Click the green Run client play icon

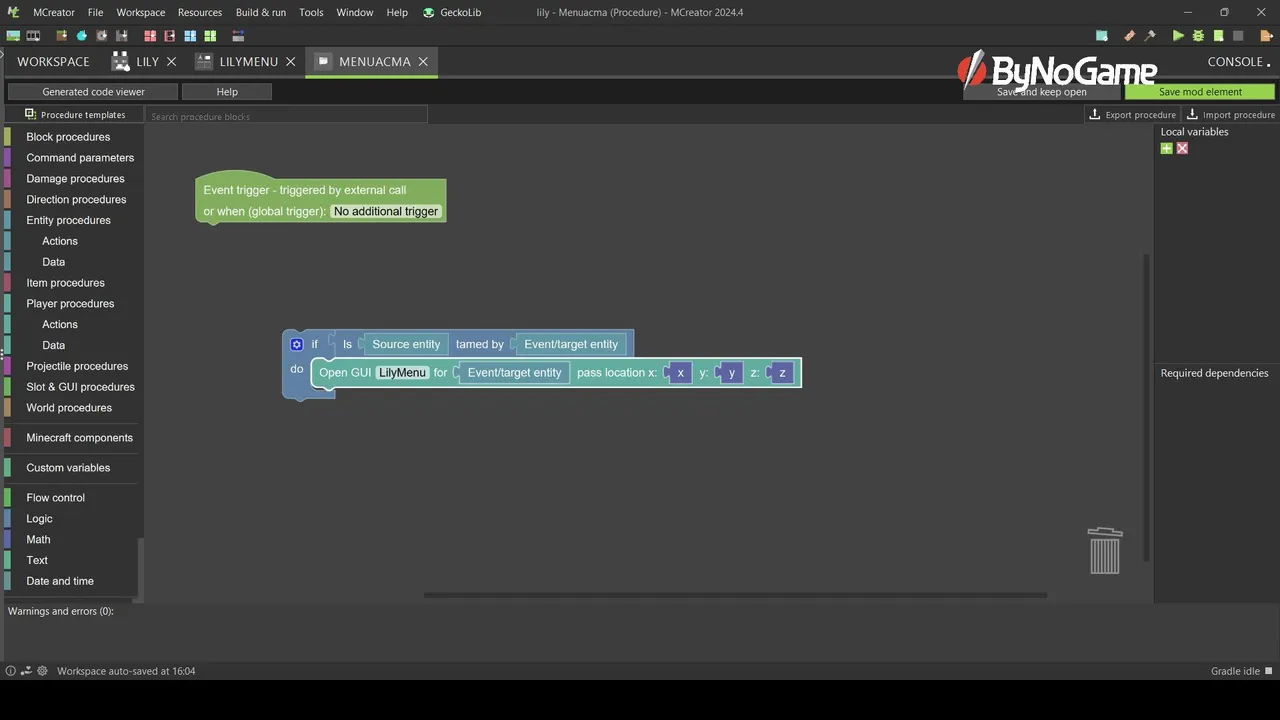[x=1178, y=36]
